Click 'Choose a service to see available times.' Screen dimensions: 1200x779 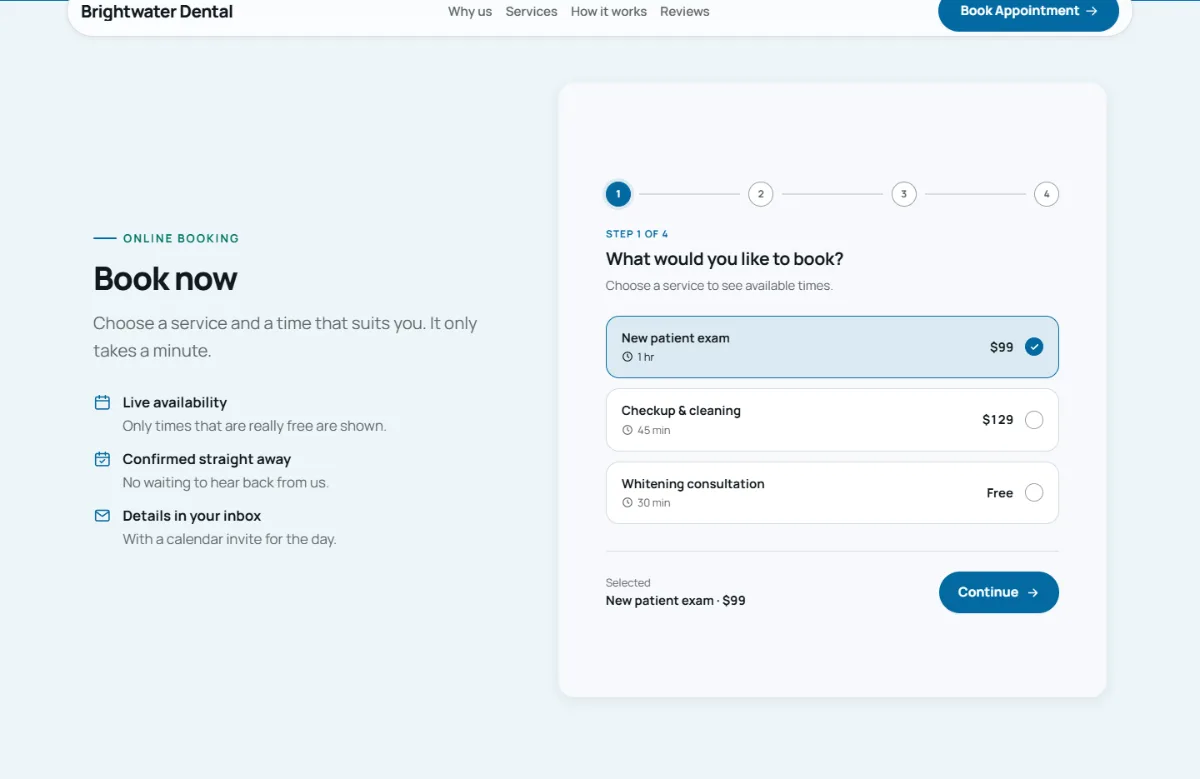pos(719,286)
